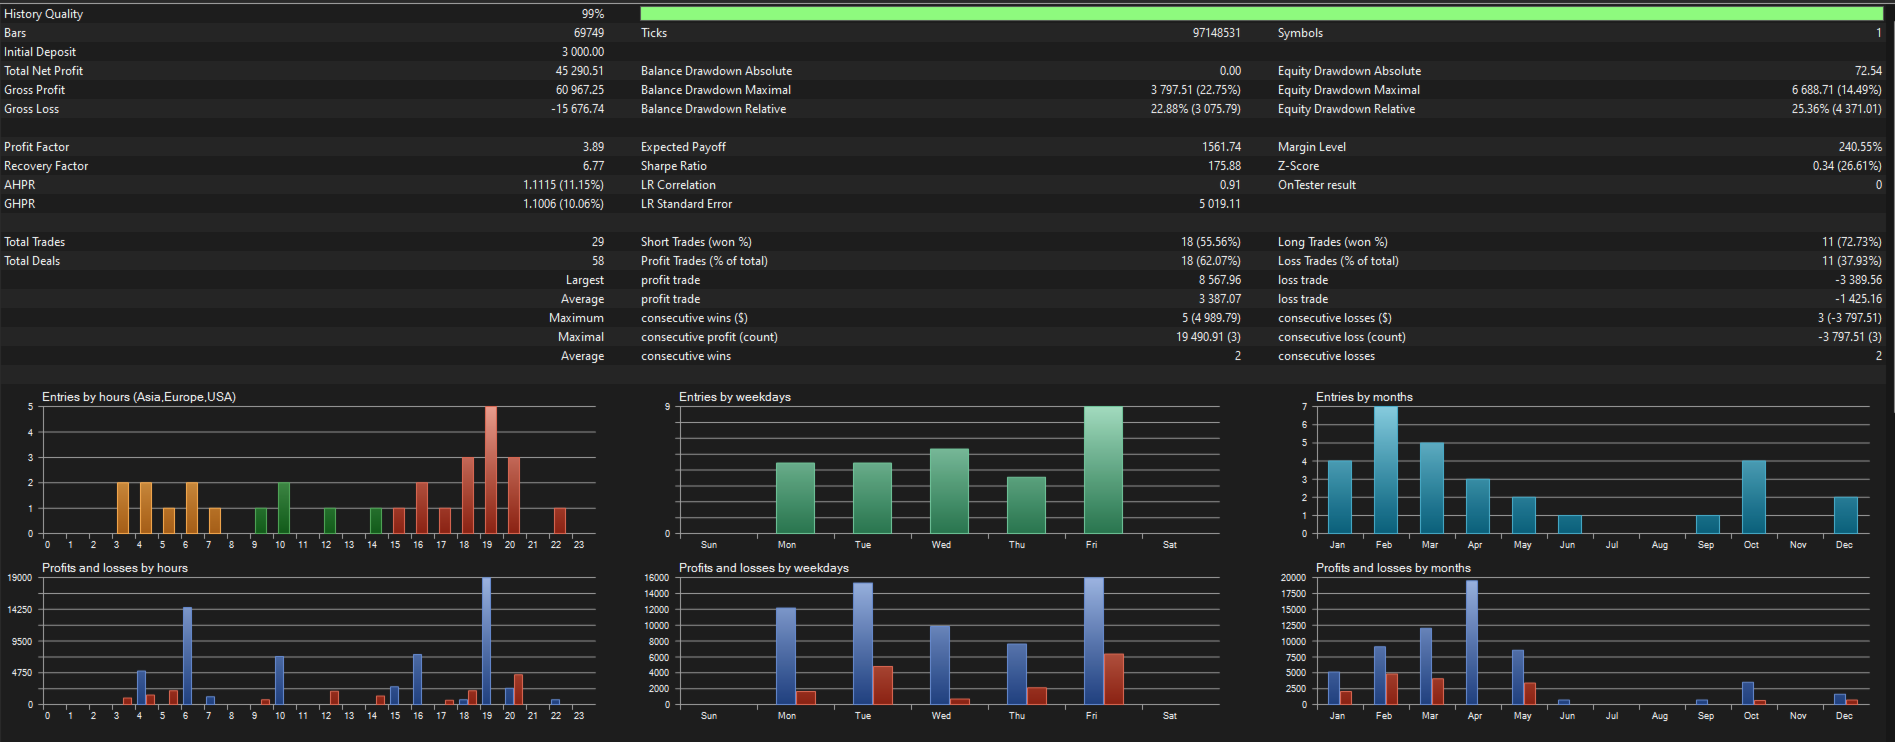Select the AHPR value 1.1115 (11.15%)
The height and width of the screenshot is (742, 1895).
click(564, 185)
